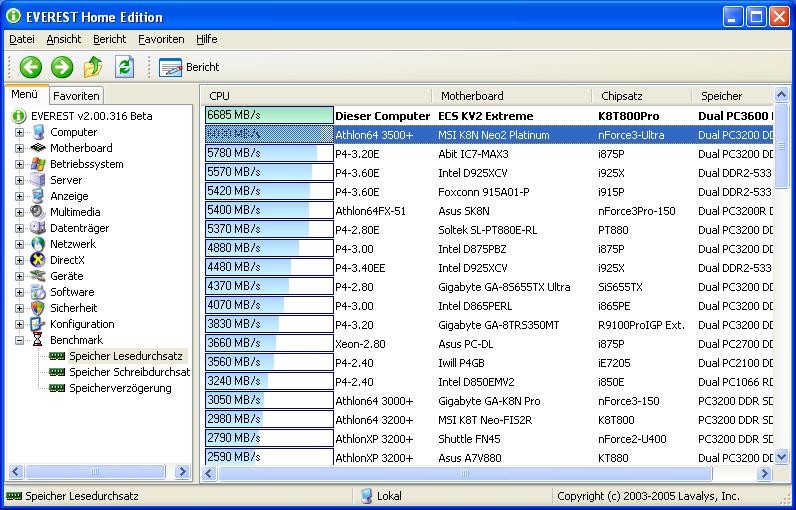Select the Athlon64 3500+ row

click(x=489, y=134)
